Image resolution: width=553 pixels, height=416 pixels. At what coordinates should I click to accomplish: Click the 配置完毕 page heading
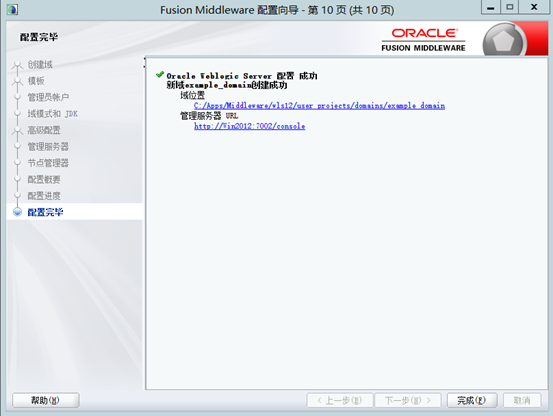38,37
